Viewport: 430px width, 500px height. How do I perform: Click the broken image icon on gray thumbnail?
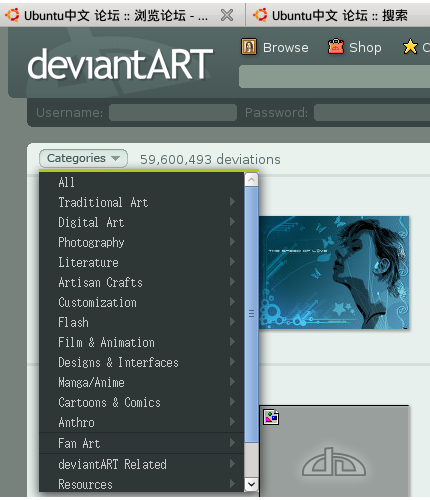(271, 417)
